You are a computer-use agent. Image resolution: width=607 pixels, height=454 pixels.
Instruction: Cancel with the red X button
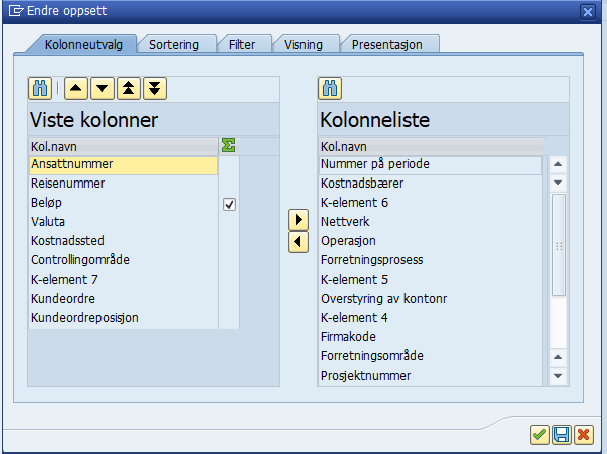pyautogui.click(x=584, y=435)
